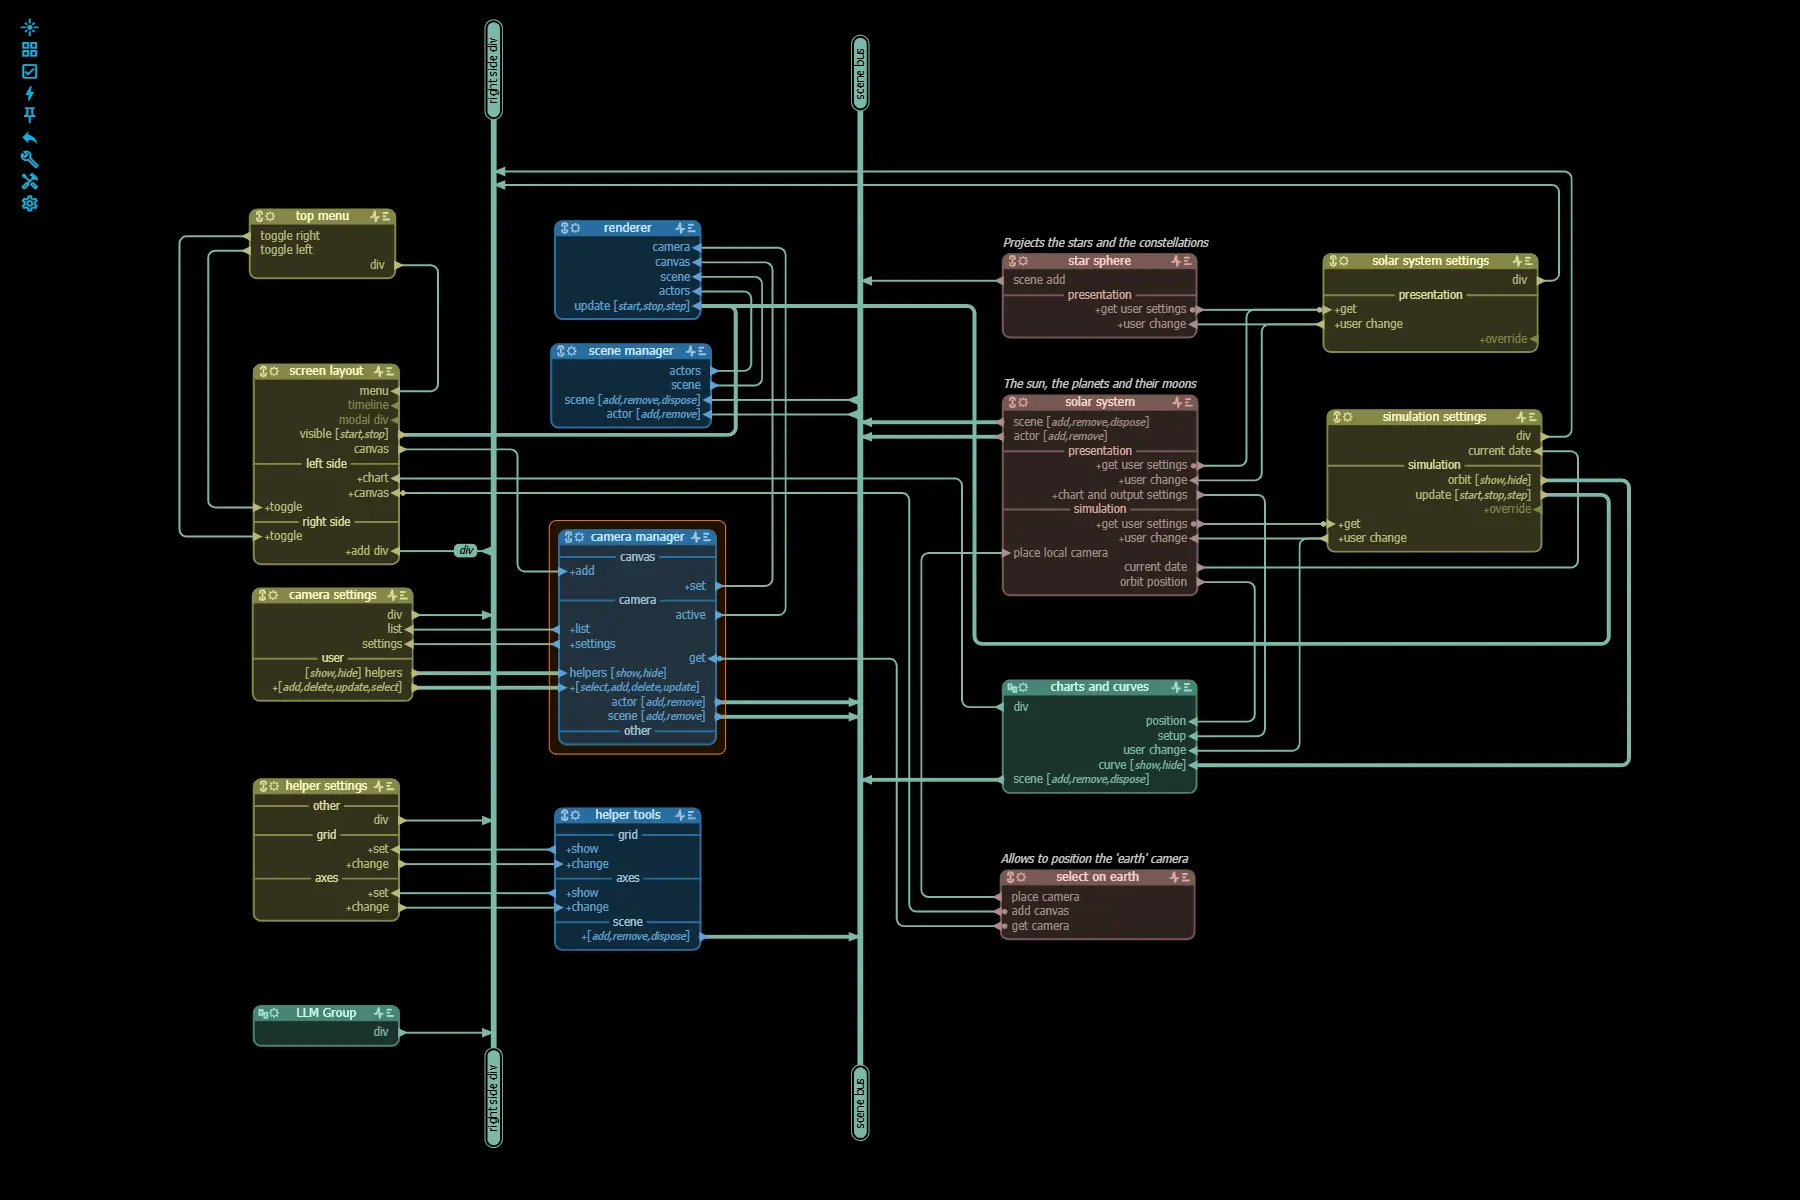Click the crossed hammer-and-wrench icon in the sidebar
This screenshot has width=1800, height=1200.
click(x=30, y=181)
